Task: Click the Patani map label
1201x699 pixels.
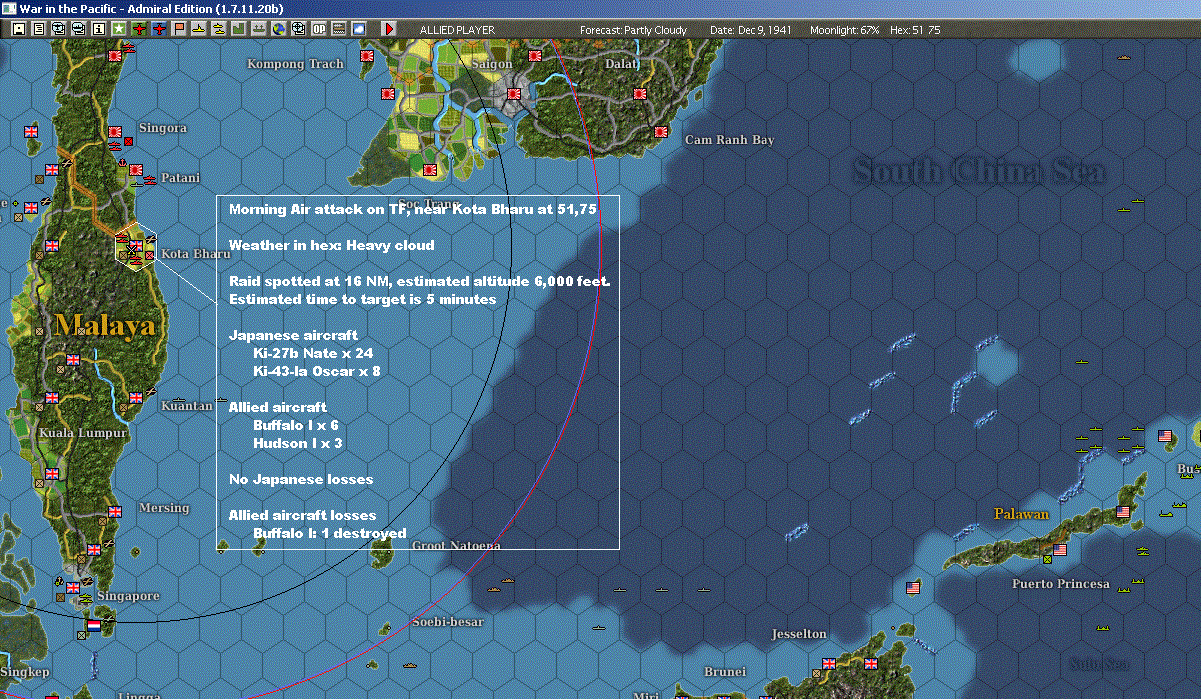Action: point(181,178)
